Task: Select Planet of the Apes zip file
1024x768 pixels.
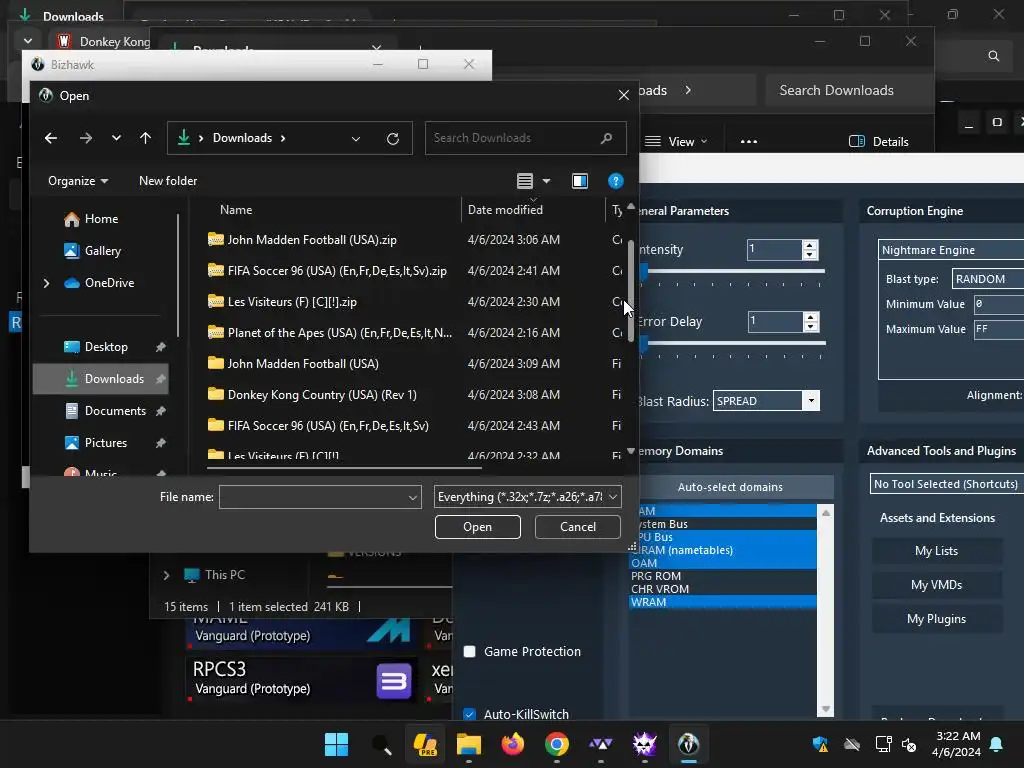Action: 340,332
